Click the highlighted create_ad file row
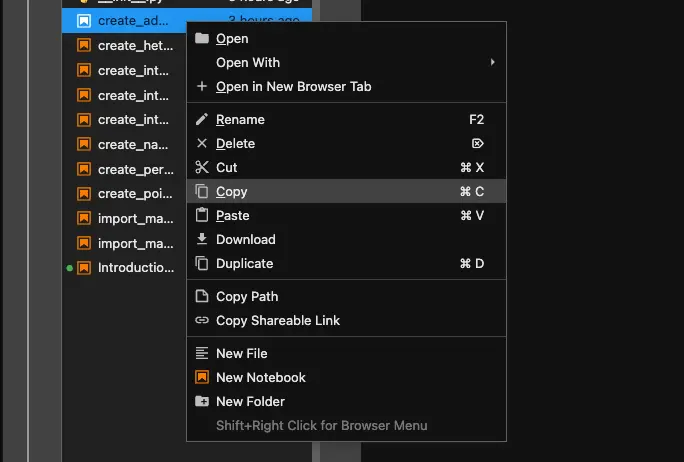 click(134, 20)
